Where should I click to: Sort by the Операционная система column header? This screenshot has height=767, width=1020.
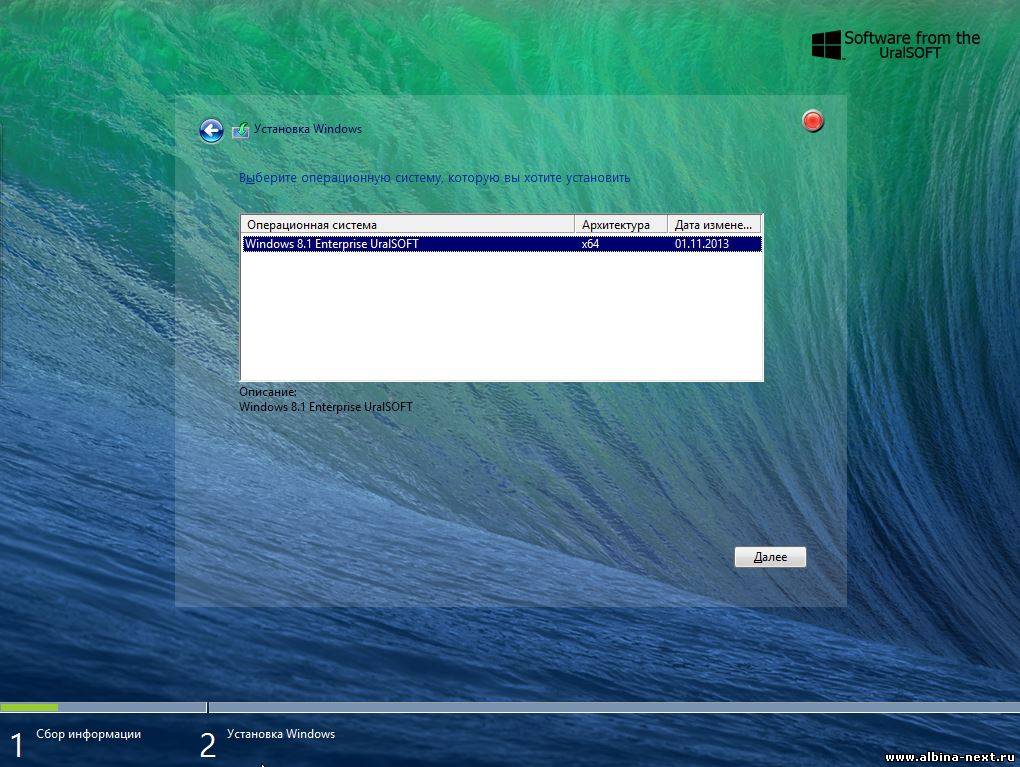point(408,224)
